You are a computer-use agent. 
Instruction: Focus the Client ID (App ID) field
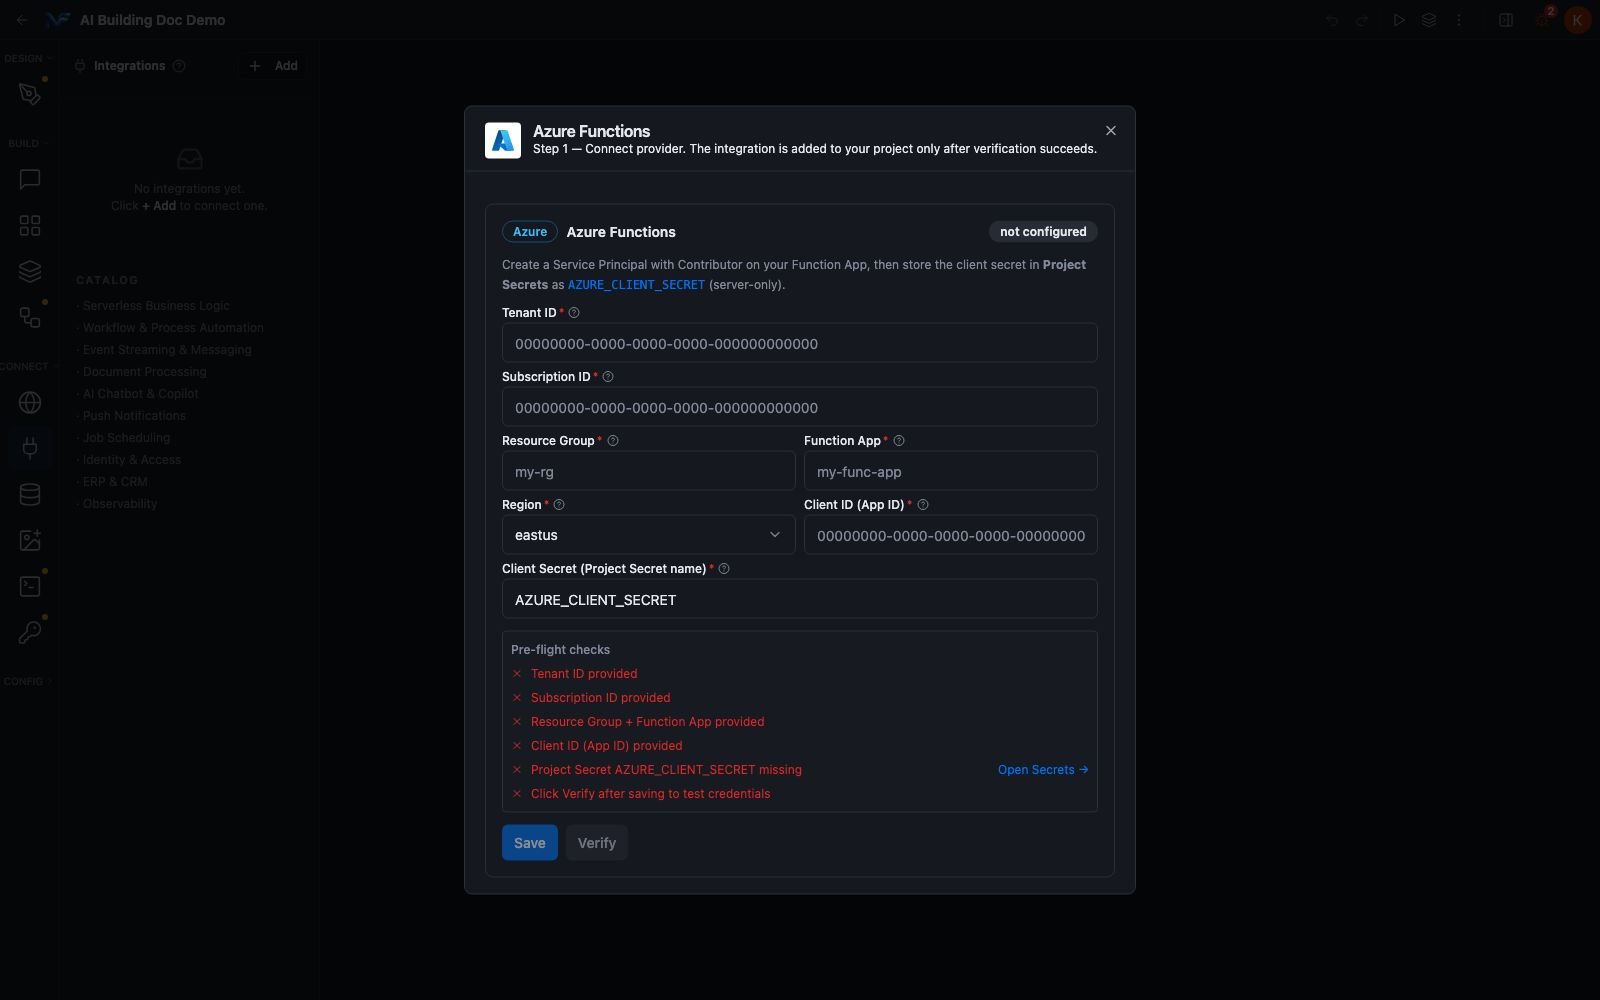(x=950, y=535)
